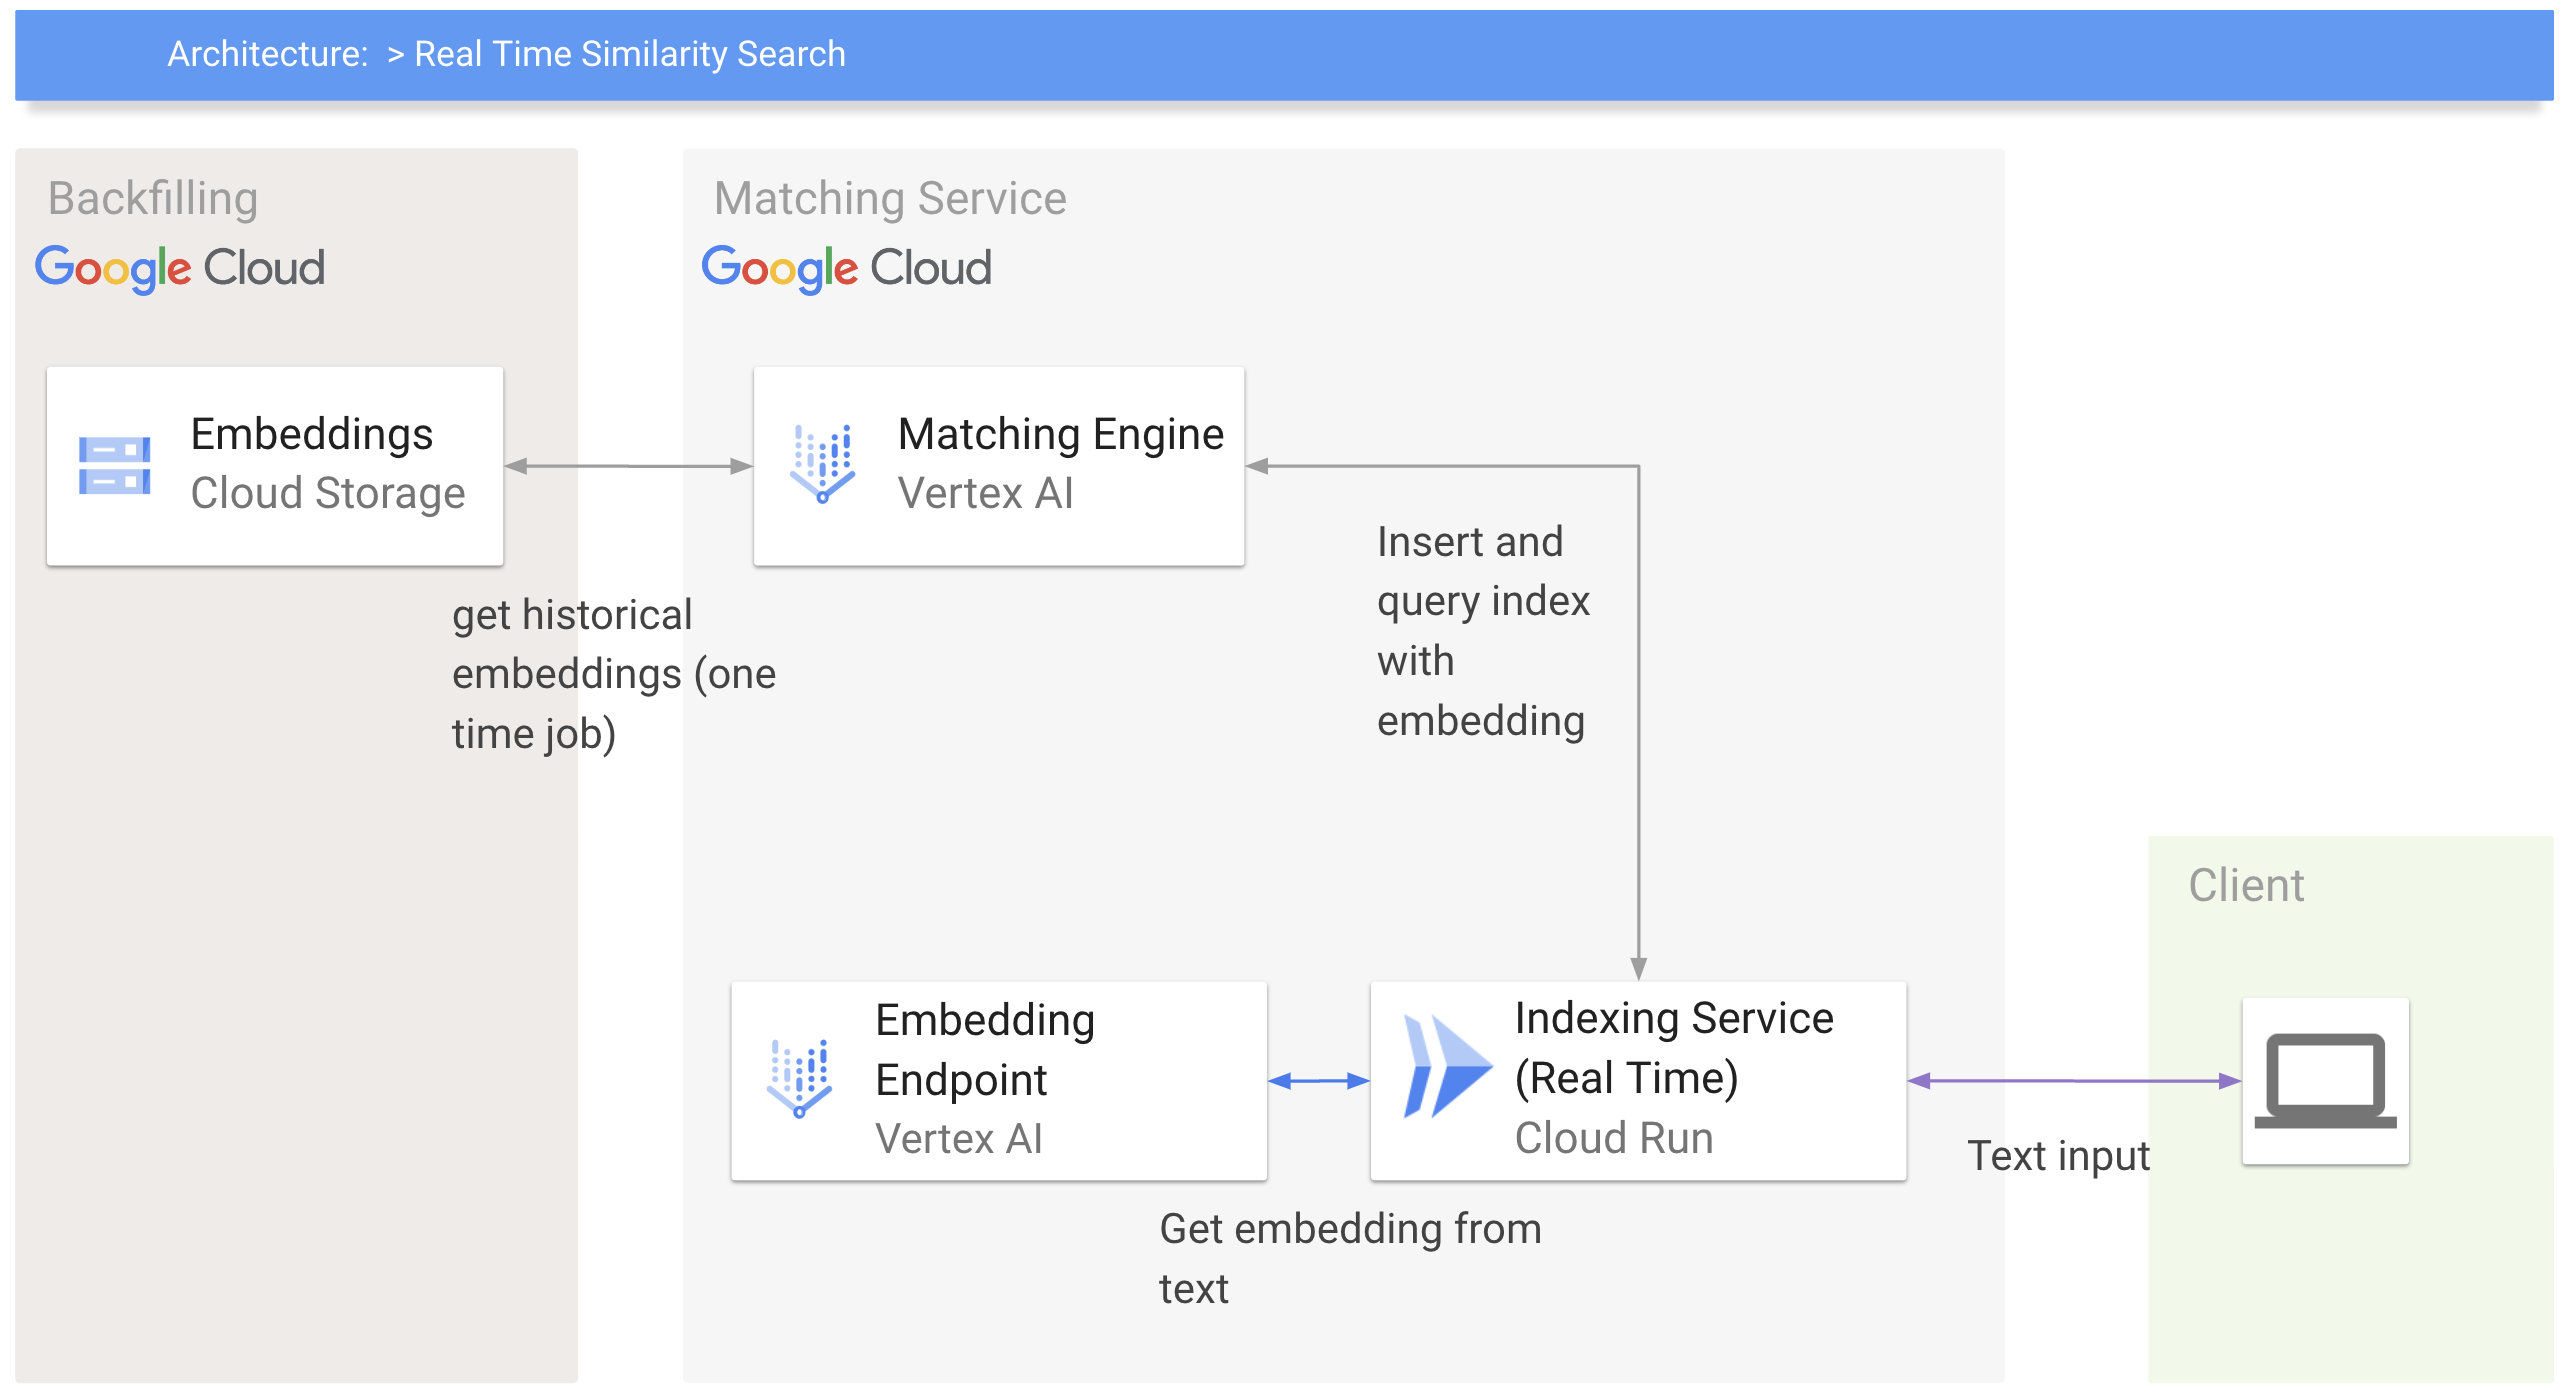
Task: Click the Cloud Storage bucket icon
Action: pos(114,465)
